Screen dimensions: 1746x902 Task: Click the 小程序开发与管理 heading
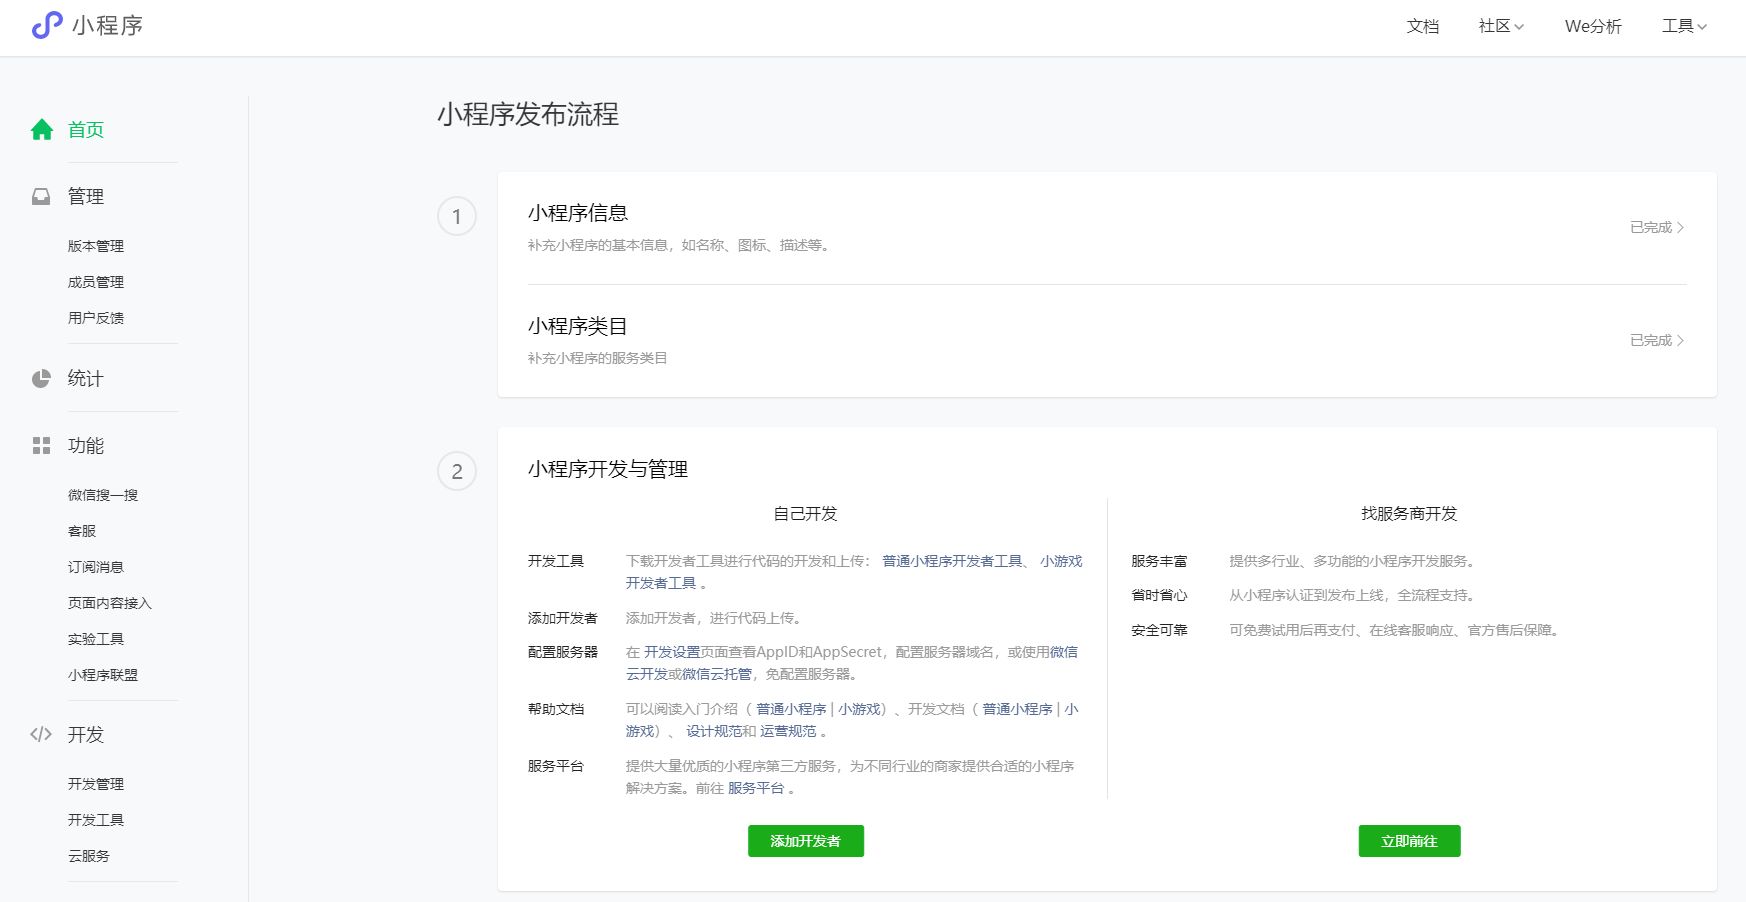[608, 469]
